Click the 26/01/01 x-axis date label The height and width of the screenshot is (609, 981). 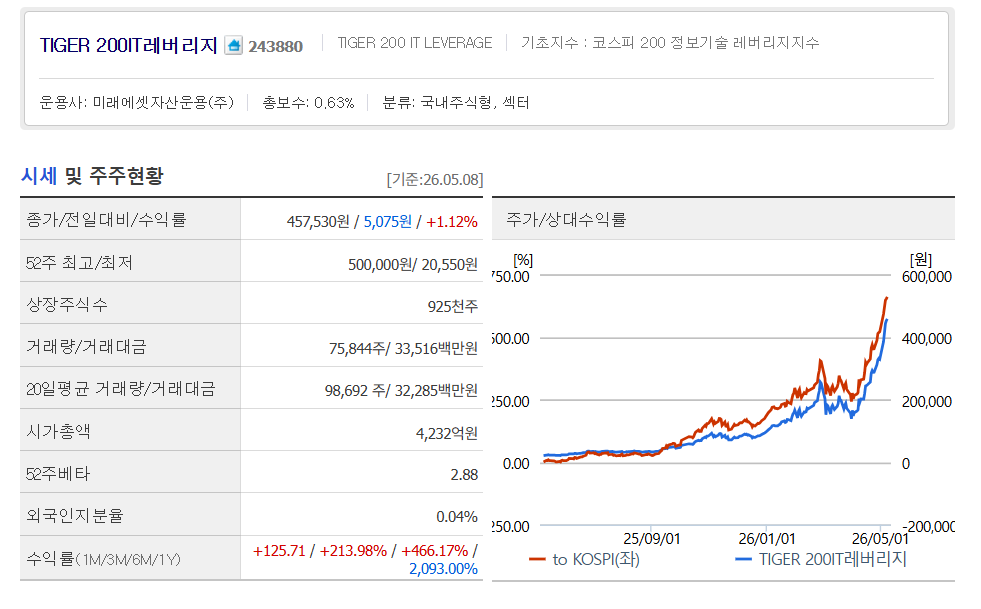766,539
